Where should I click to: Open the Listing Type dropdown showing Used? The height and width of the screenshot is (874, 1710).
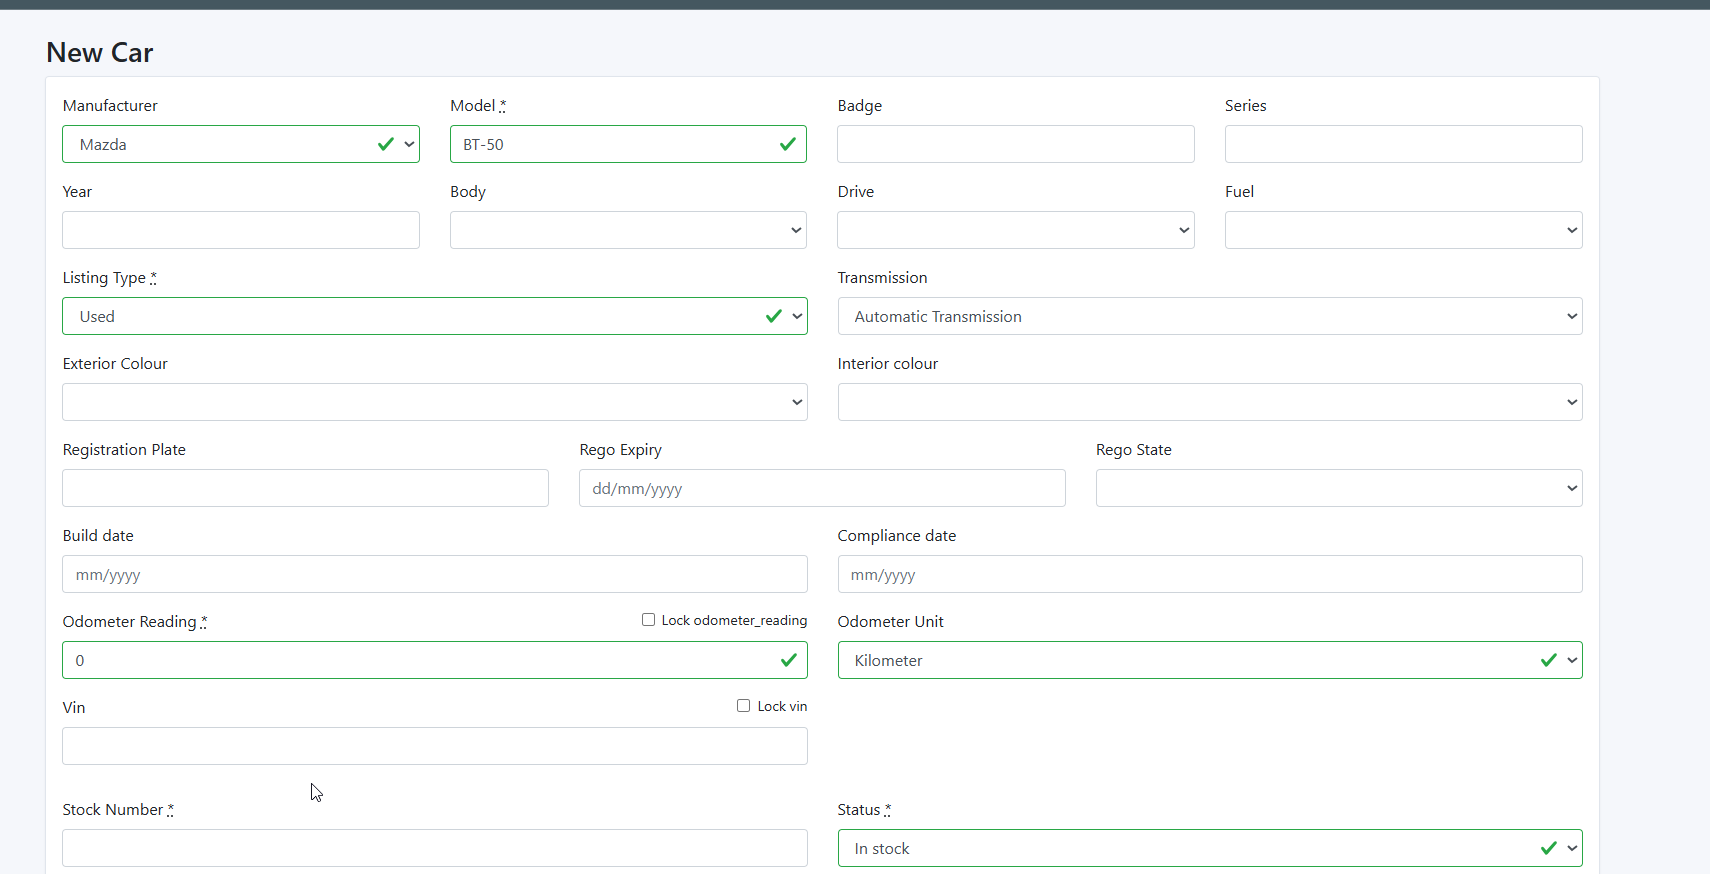tap(434, 316)
